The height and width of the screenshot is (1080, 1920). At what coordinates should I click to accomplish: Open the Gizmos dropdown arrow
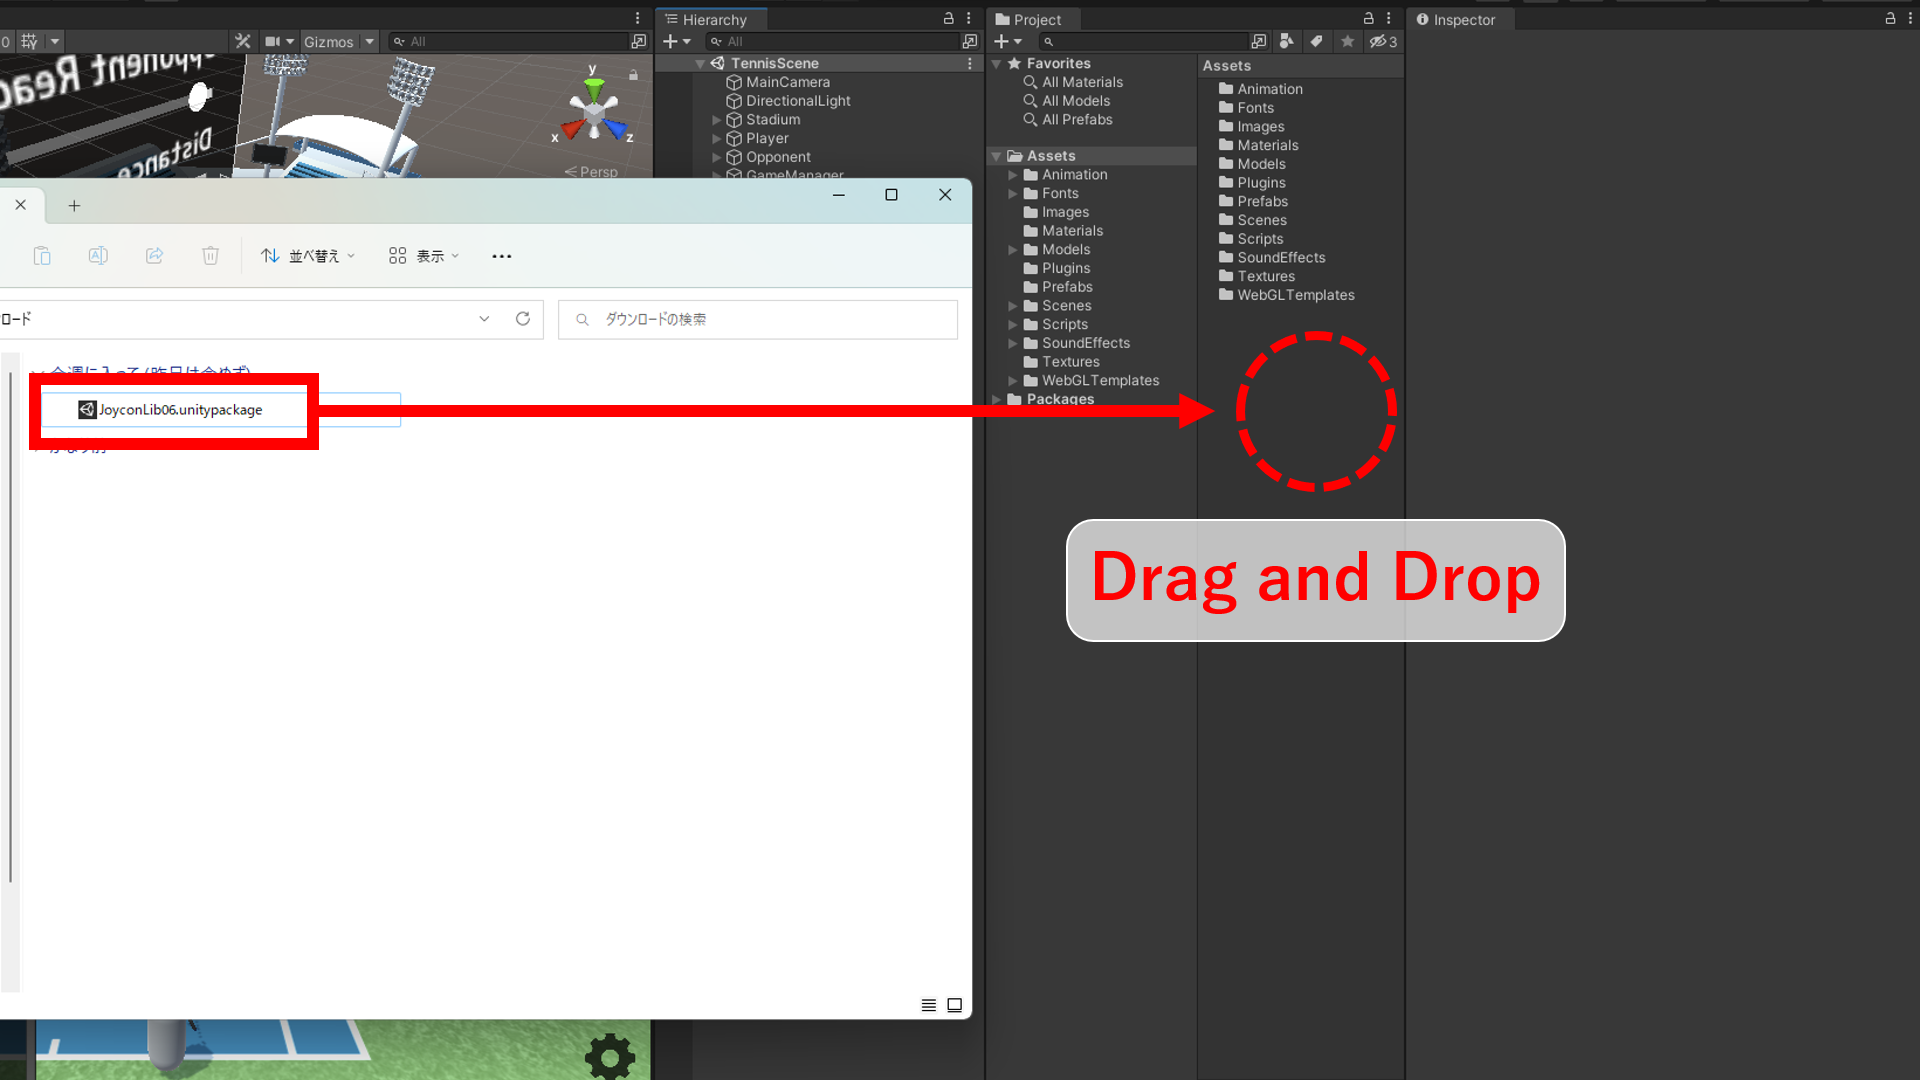click(x=369, y=41)
